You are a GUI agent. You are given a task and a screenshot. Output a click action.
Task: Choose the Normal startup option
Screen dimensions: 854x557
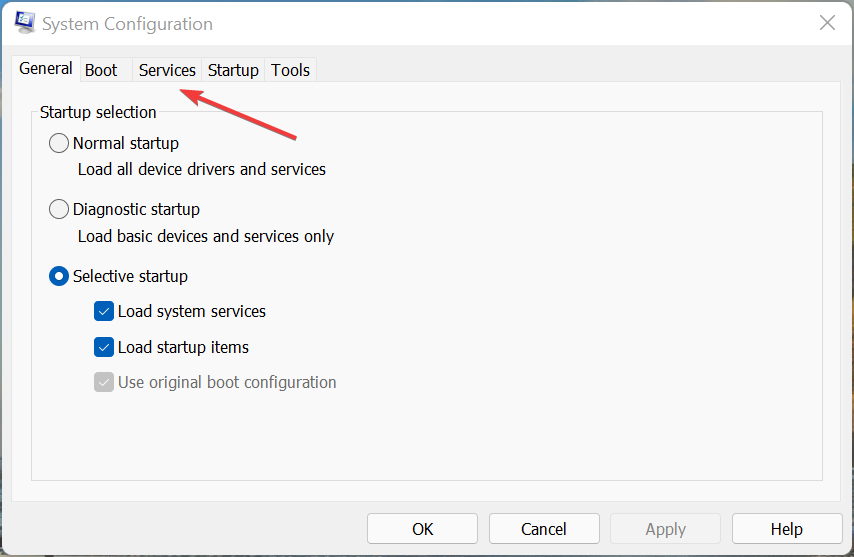59,143
